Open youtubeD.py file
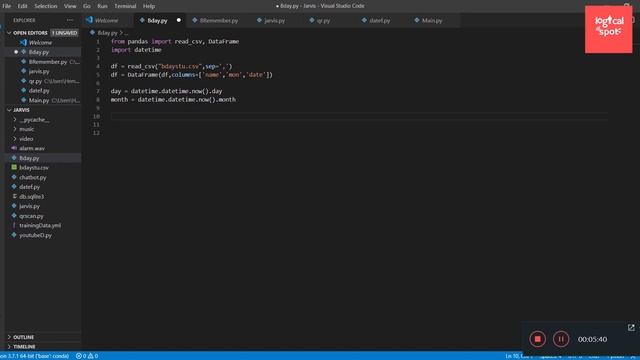Image resolution: width=640 pixels, height=360 pixels. (35, 235)
